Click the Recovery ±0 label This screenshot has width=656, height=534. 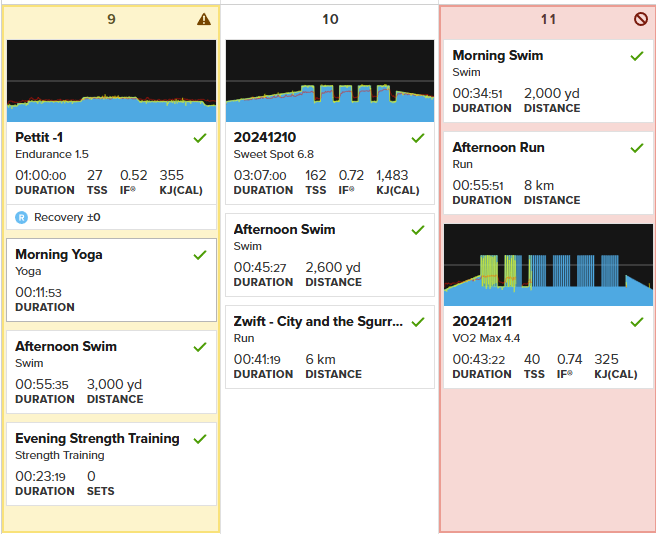coord(67,217)
